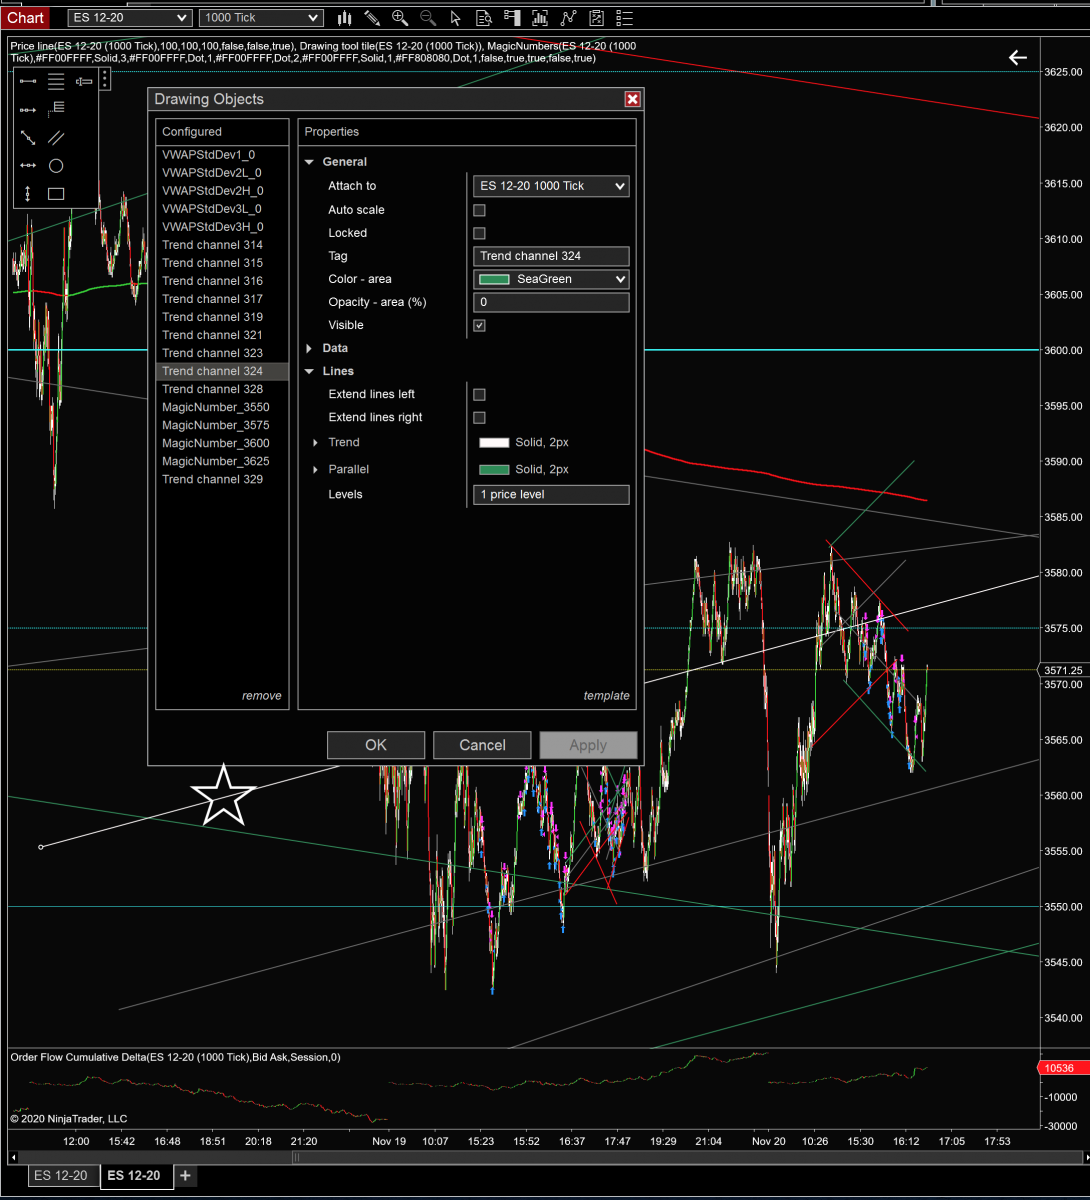
Task: Select the Arrow line drawing tool
Action: coord(28,138)
